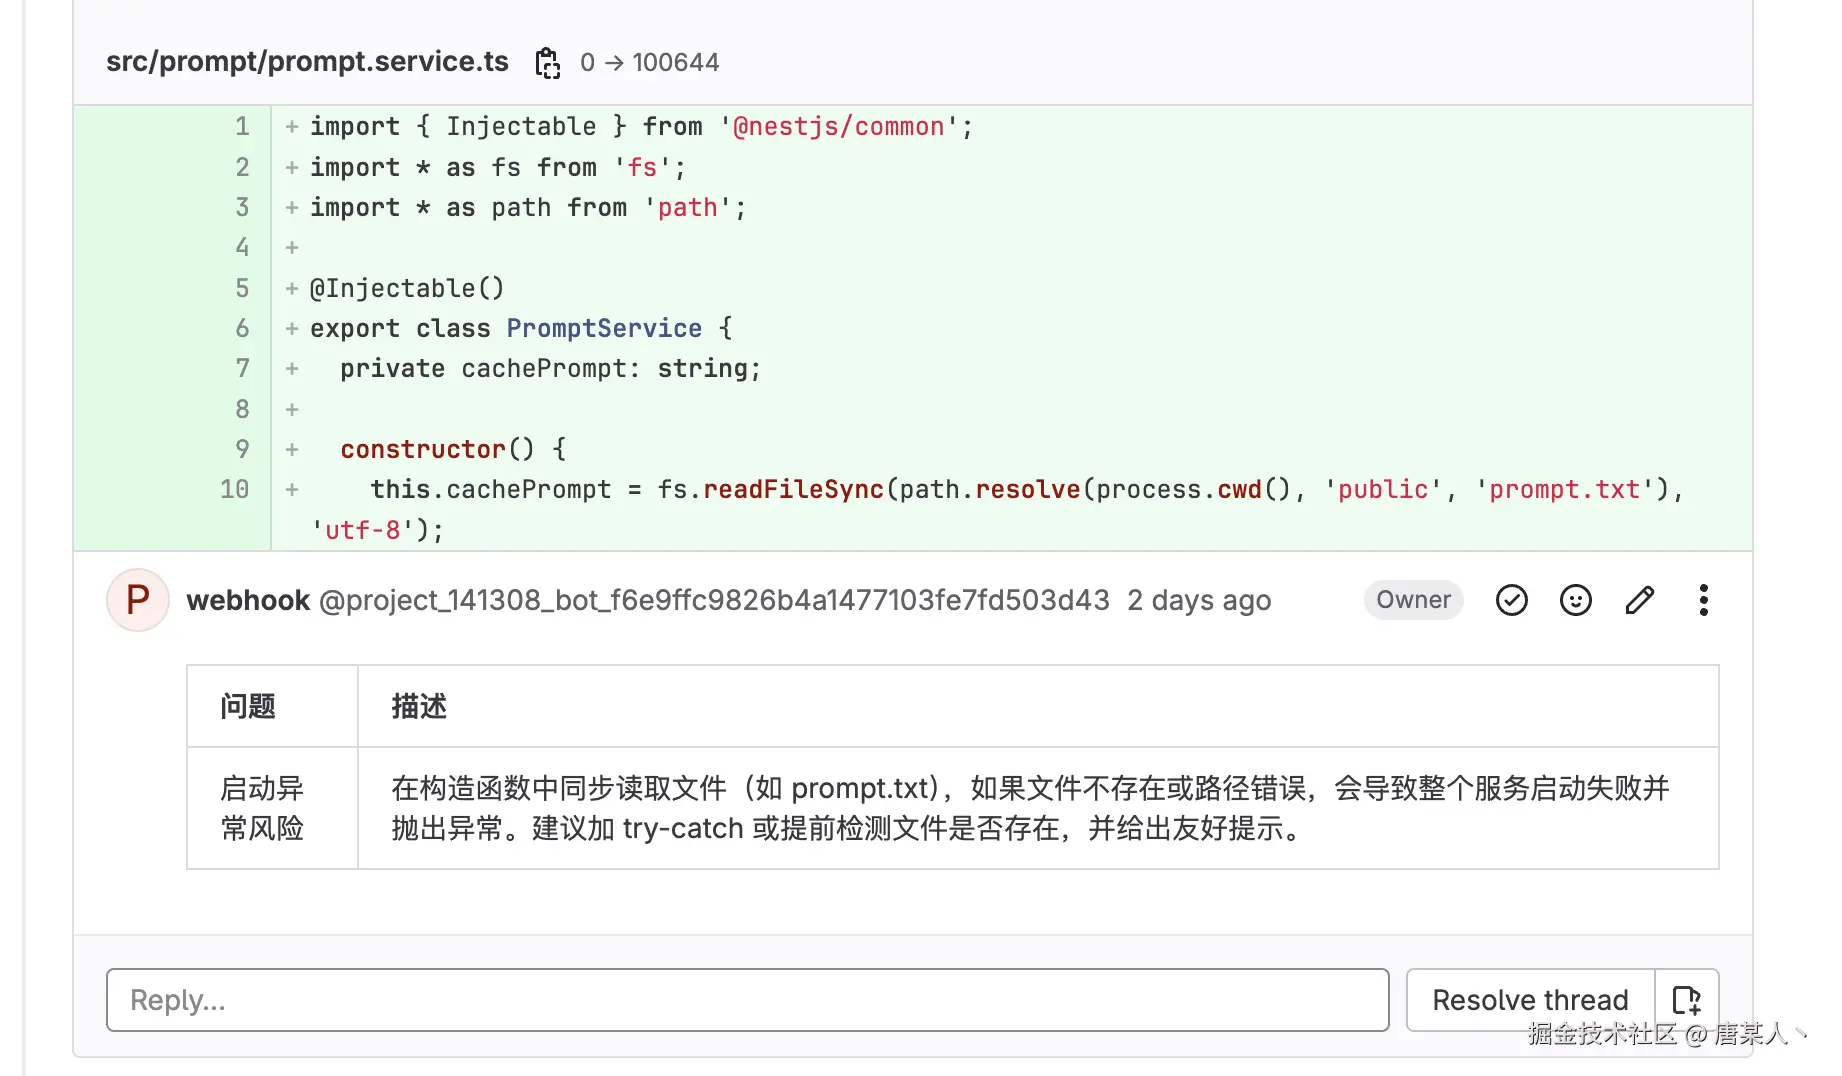
Task: Open the webhook author profile link
Action: pyautogui.click(x=248, y=600)
